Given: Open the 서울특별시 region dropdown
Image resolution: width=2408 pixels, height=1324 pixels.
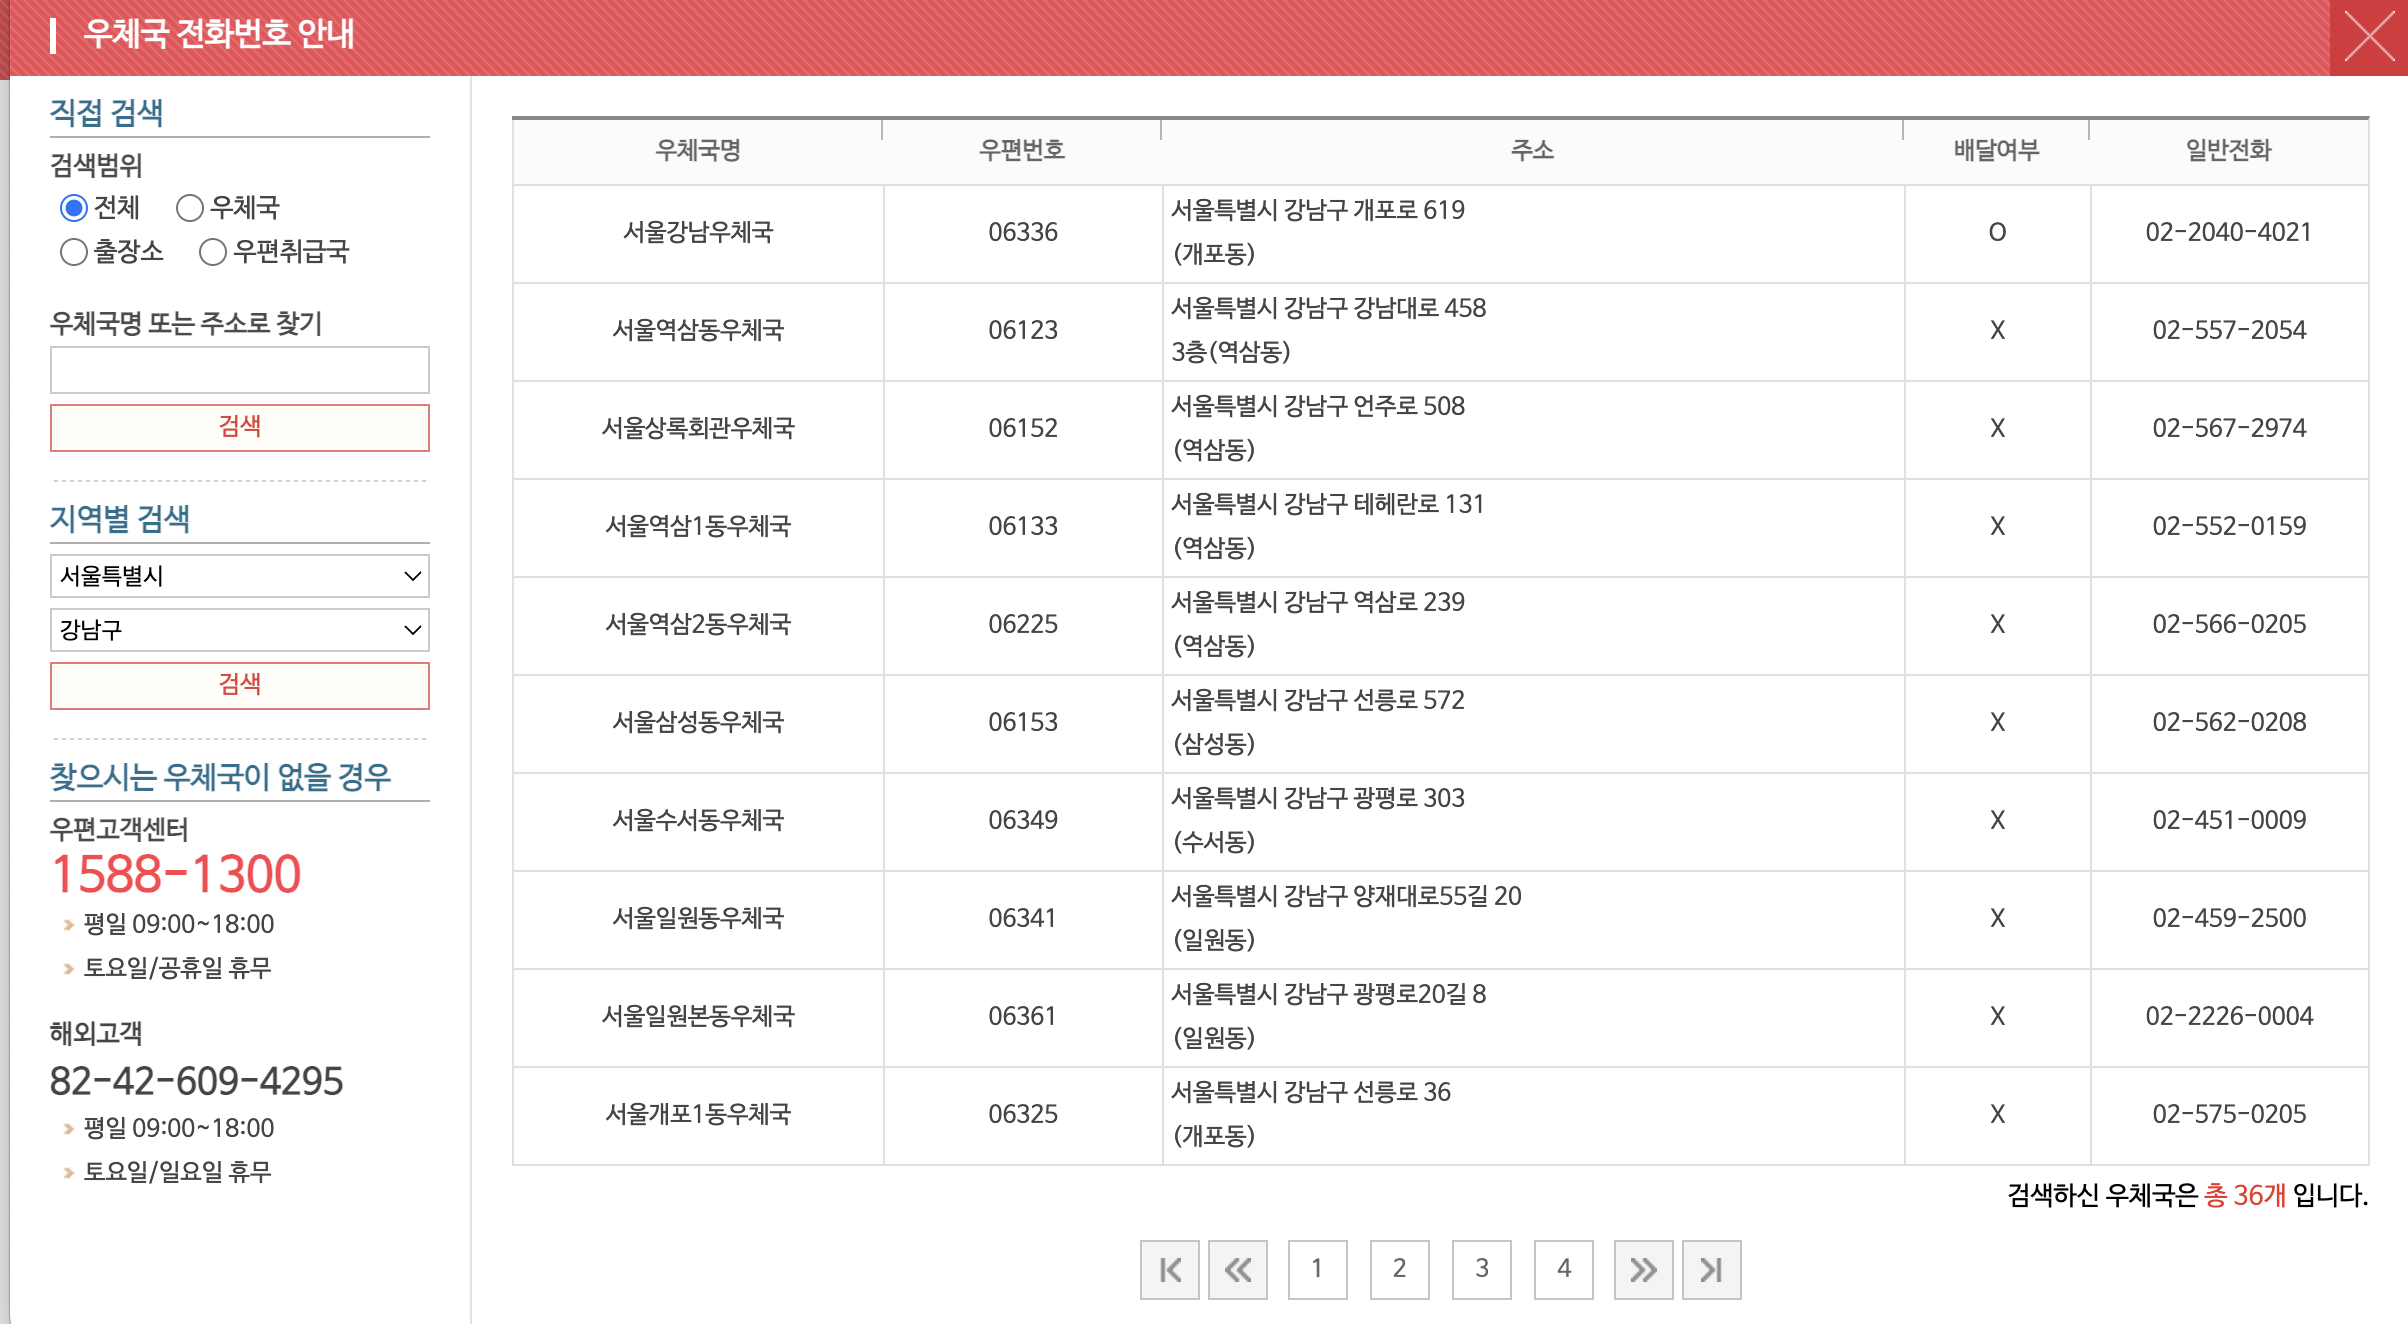Looking at the screenshot, I should [240, 576].
